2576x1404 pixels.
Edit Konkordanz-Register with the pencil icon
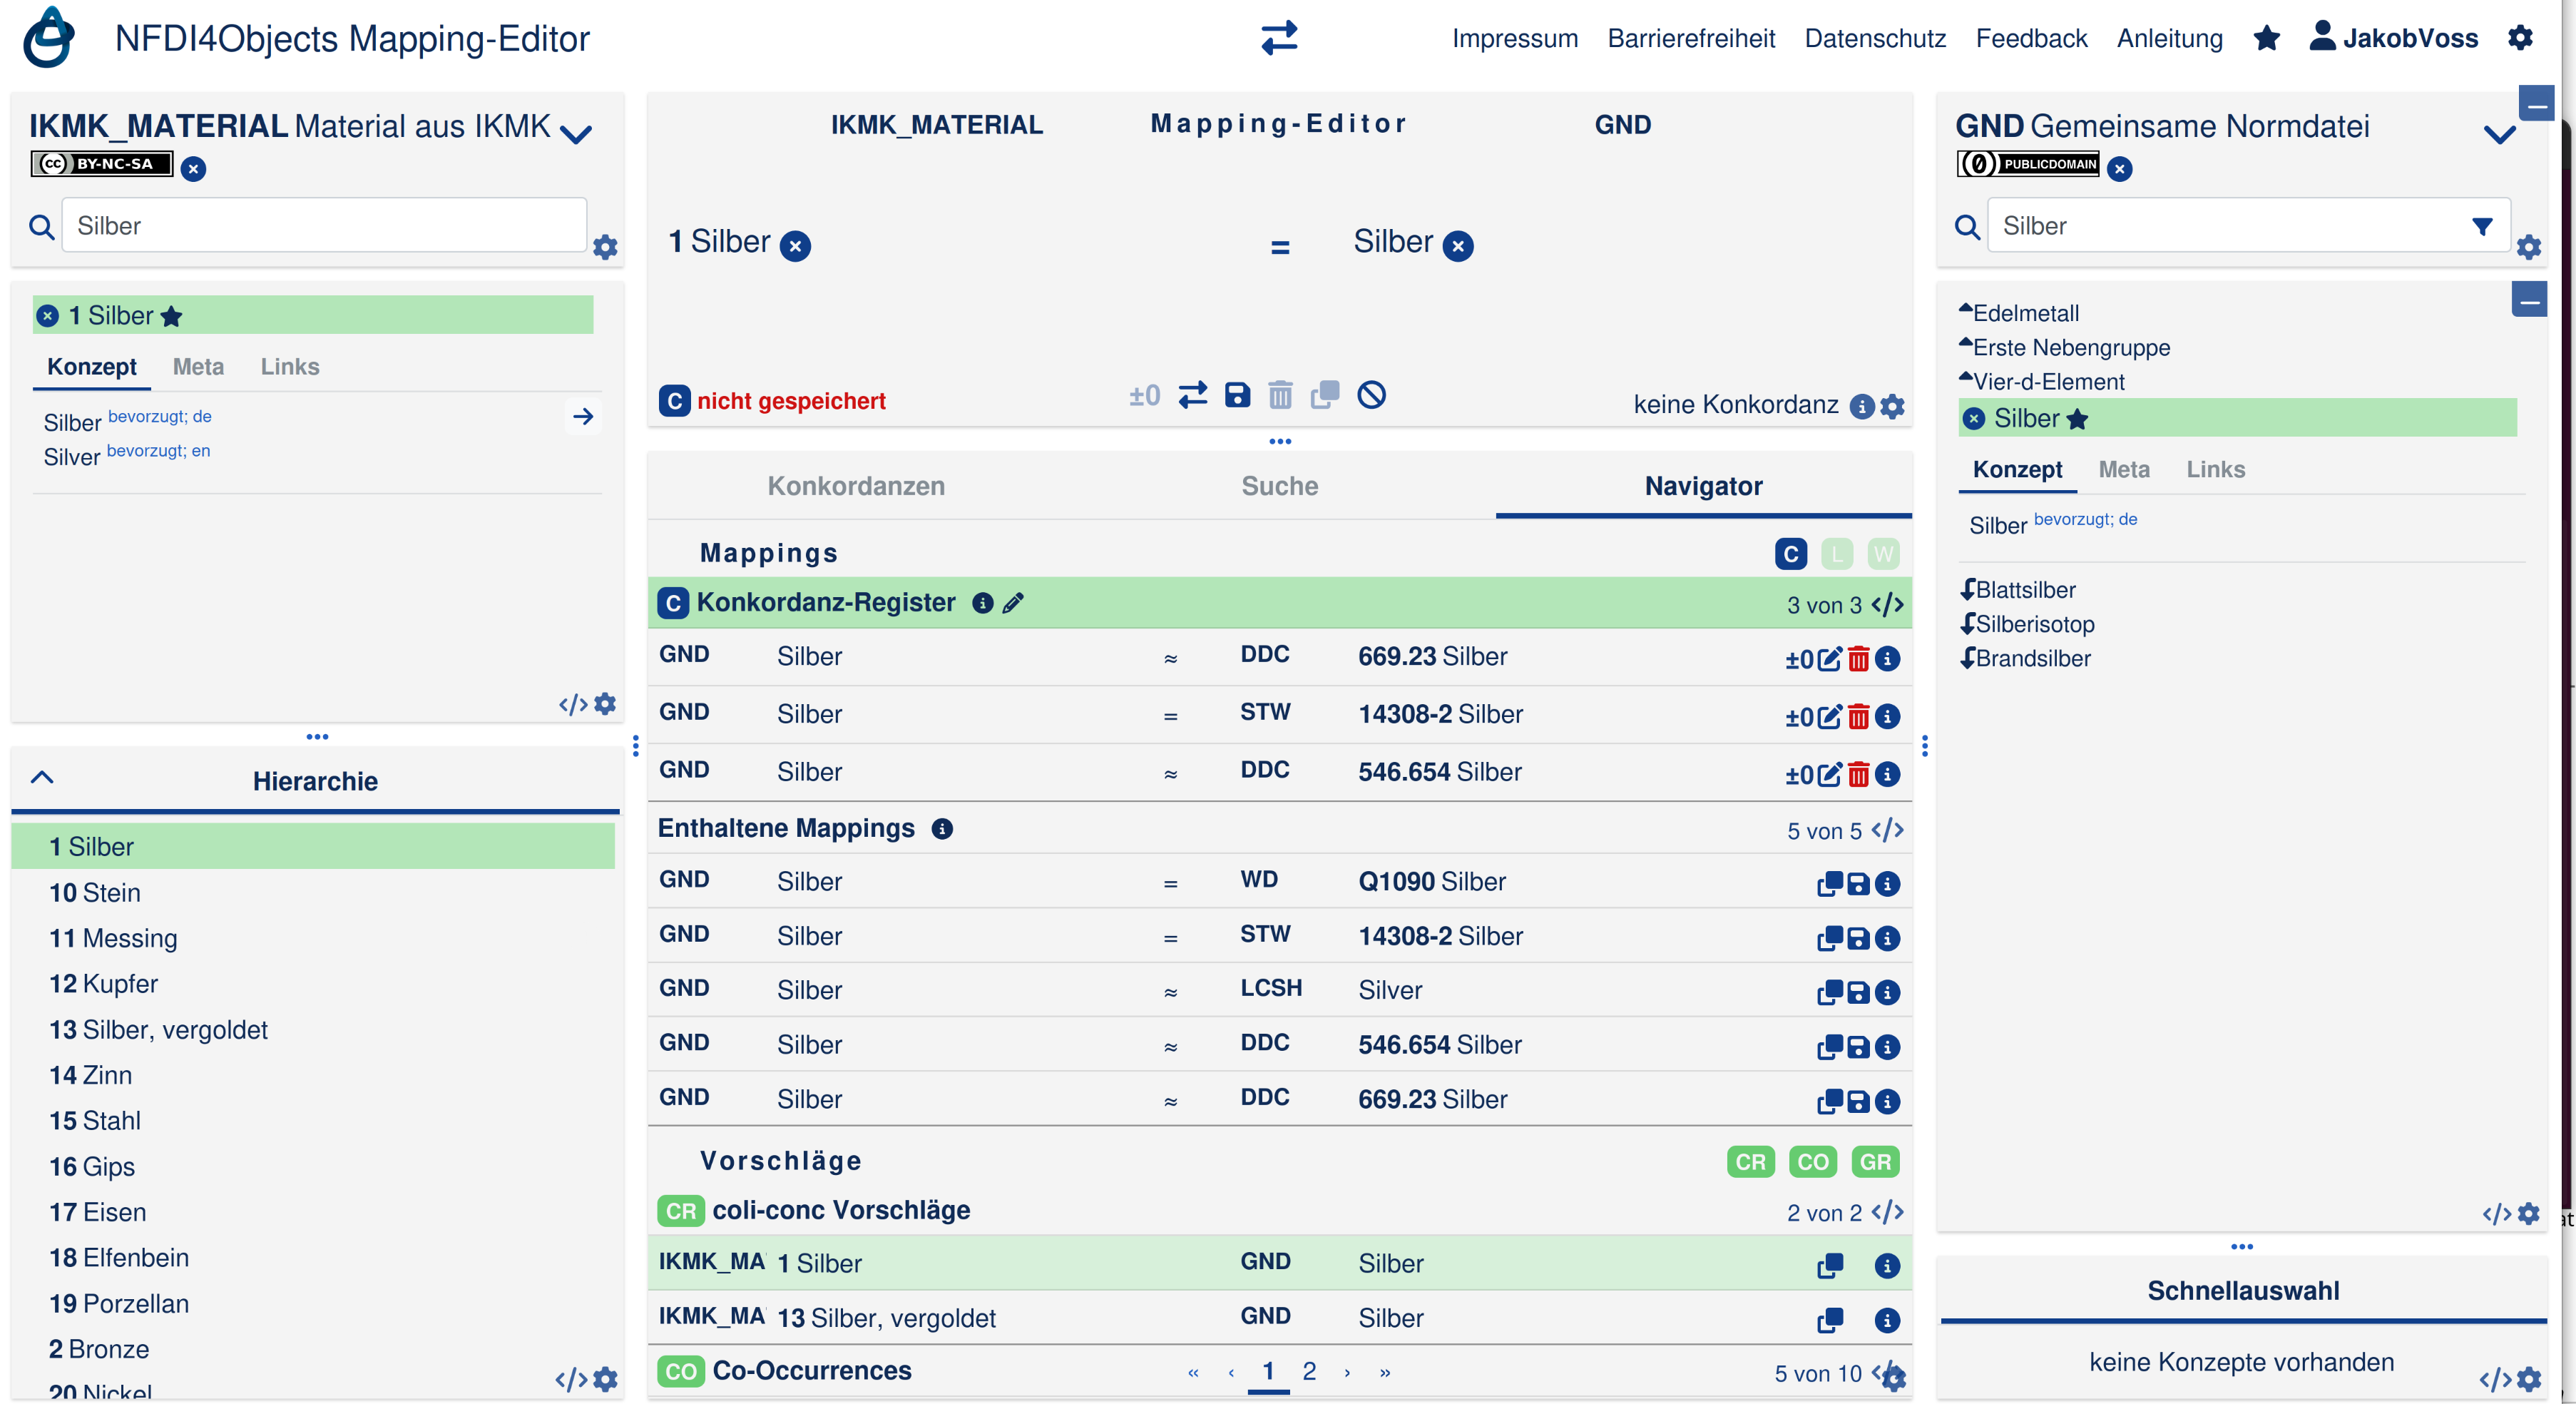click(1013, 603)
